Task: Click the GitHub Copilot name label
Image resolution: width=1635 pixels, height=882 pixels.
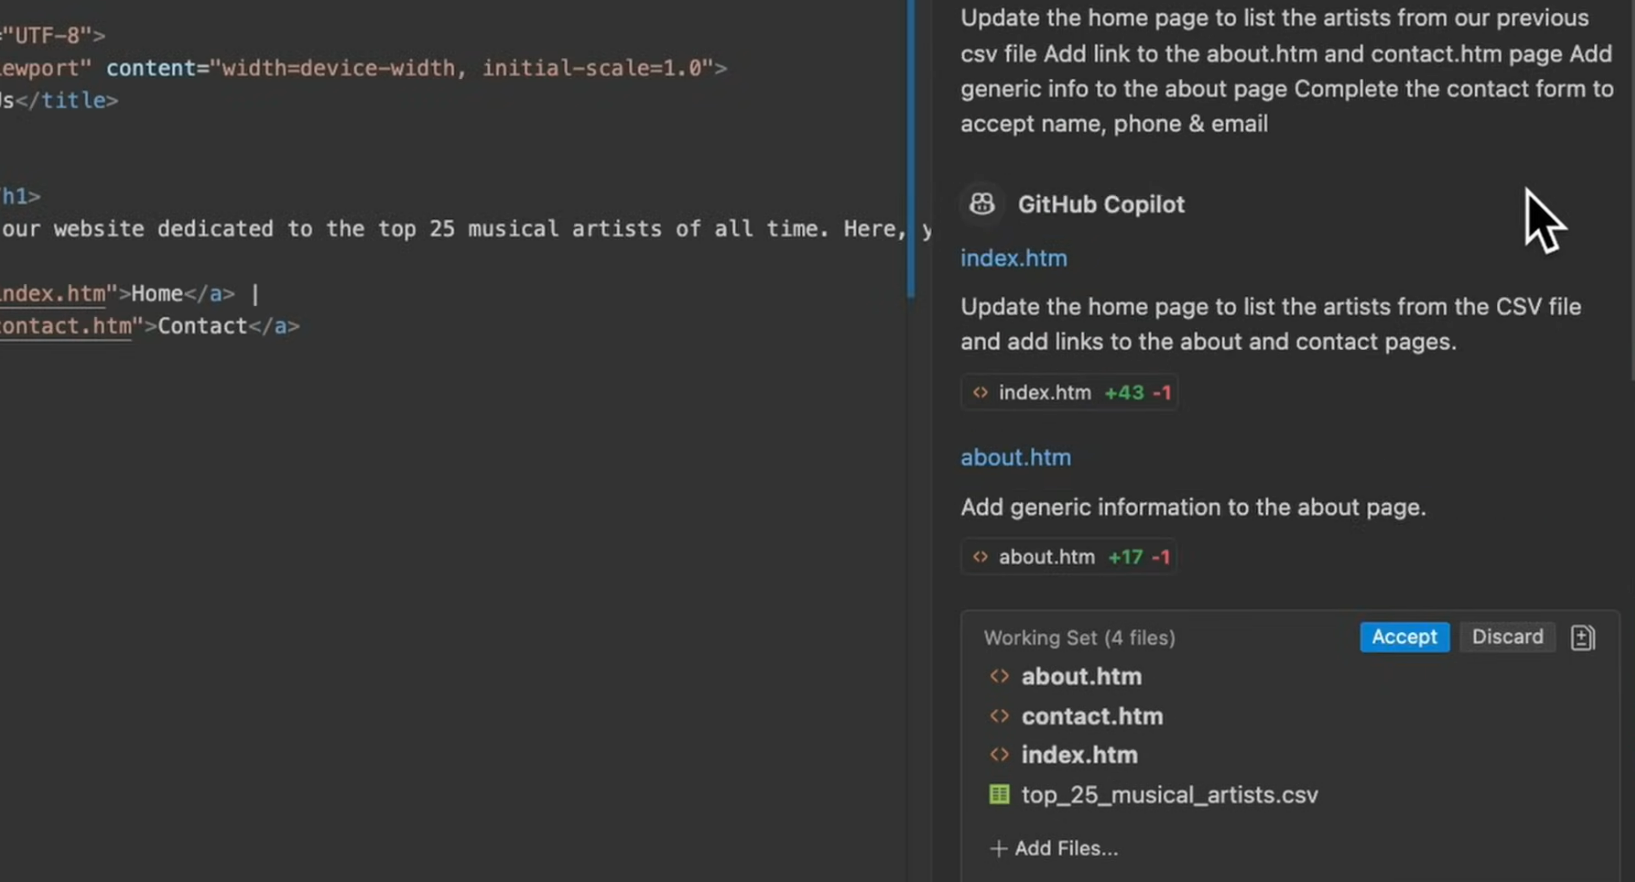Action: (1101, 204)
